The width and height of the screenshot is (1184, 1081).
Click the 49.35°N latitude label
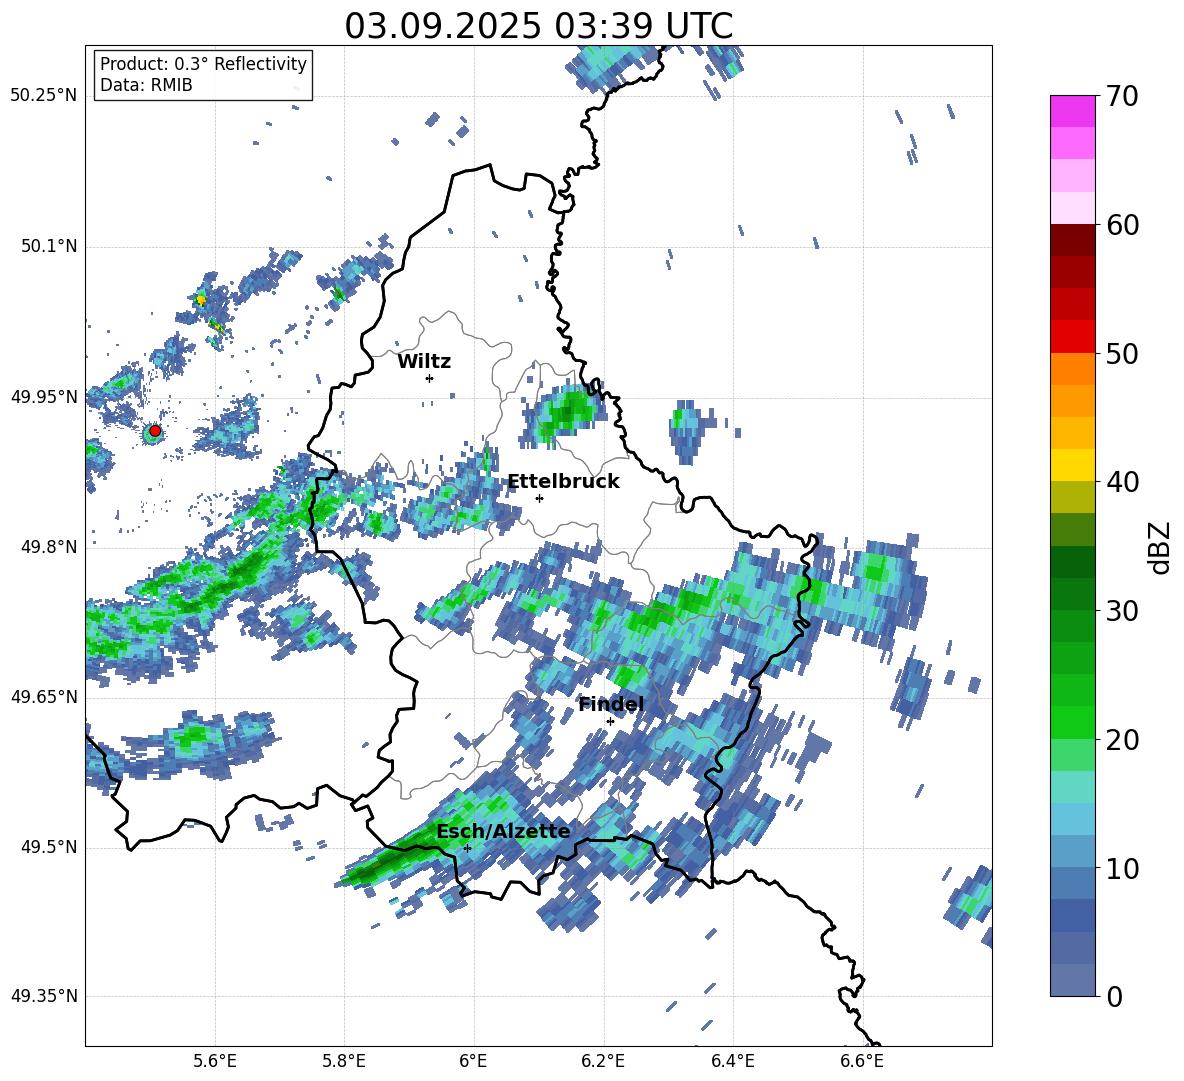[x=44, y=996]
